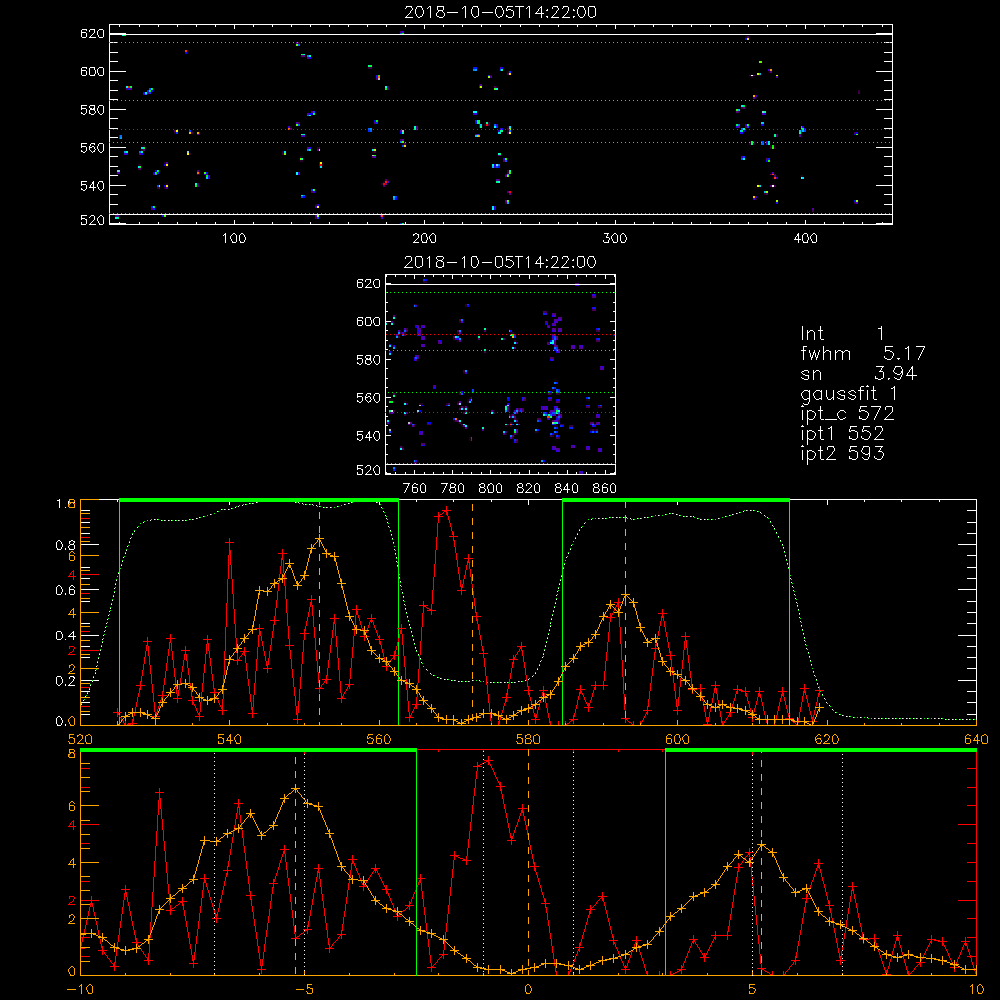The image size is (1000, 1000).
Task: Click the top plot's title timestamp 2018-10-05T14:22:00
Action: [x=500, y=12]
